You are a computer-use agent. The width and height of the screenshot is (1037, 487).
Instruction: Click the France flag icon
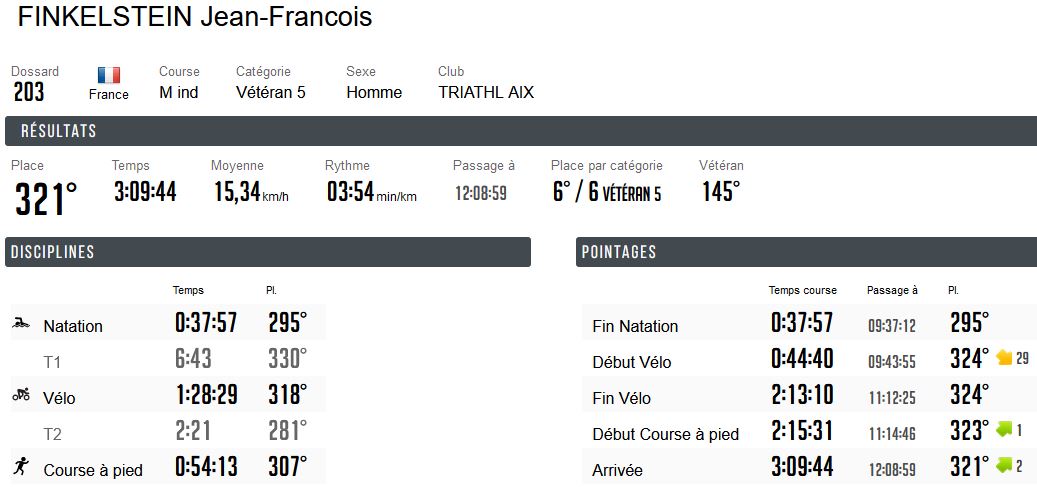point(108,75)
